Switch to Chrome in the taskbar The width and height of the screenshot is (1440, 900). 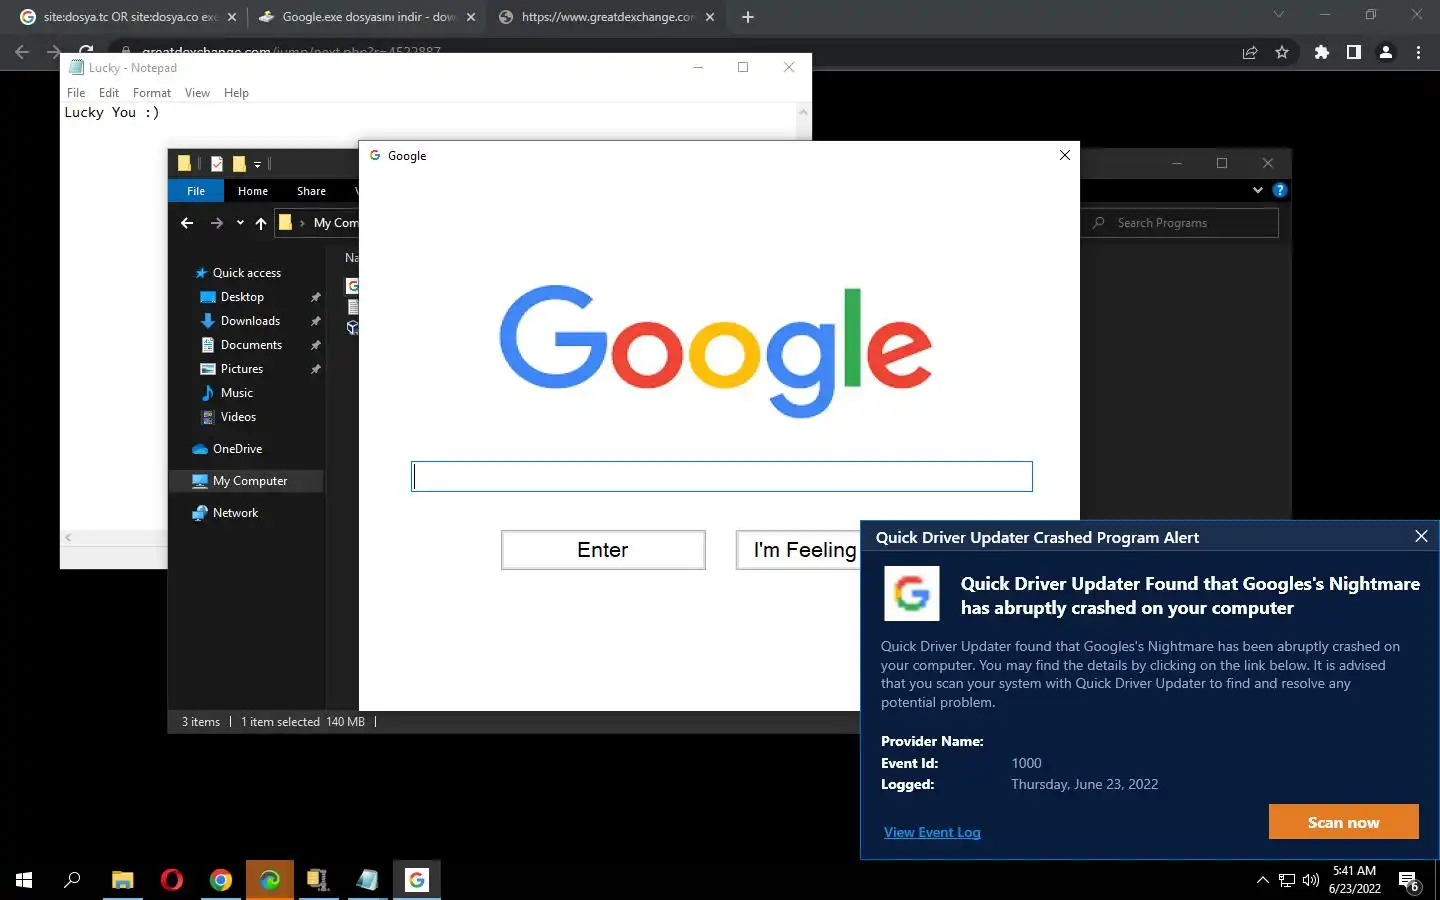click(x=220, y=880)
